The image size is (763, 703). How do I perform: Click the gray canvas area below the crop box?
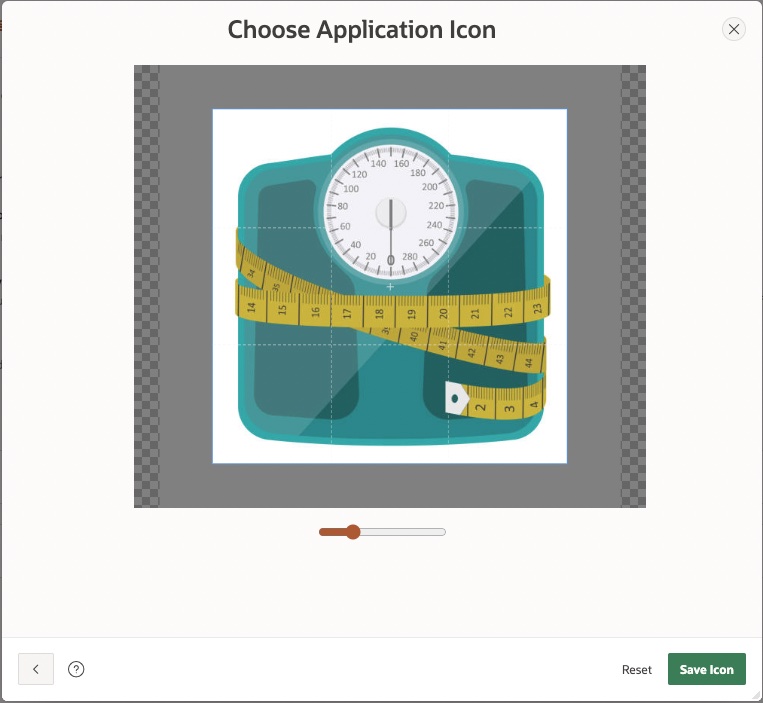[x=390, y=485]
